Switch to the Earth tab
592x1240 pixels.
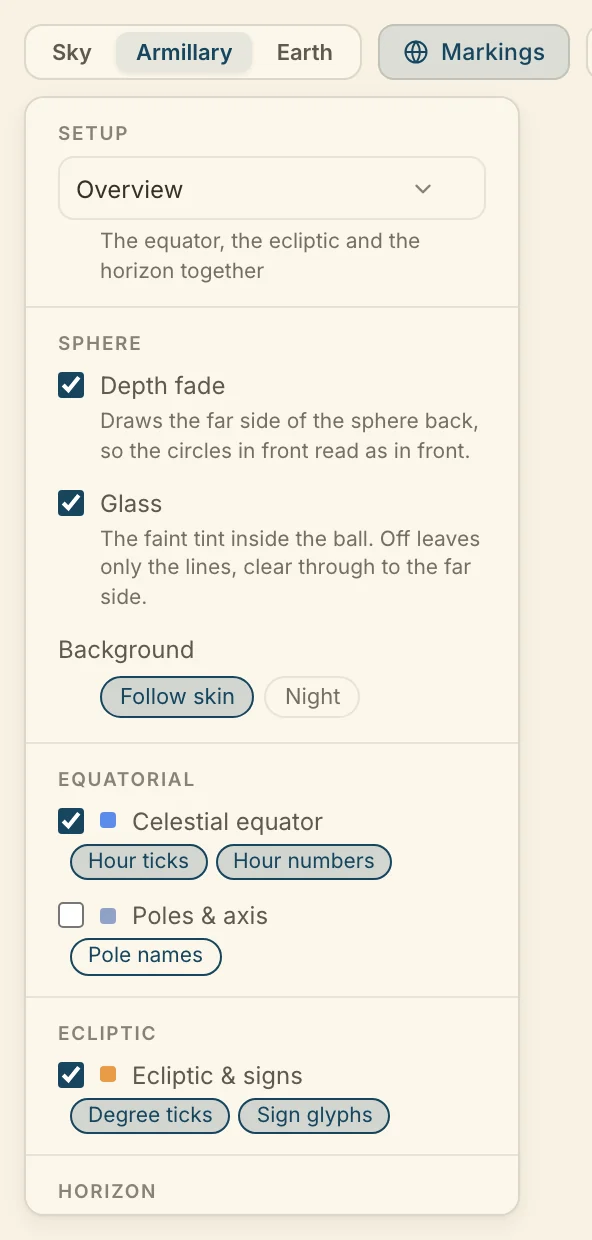(x=304, y=52)
